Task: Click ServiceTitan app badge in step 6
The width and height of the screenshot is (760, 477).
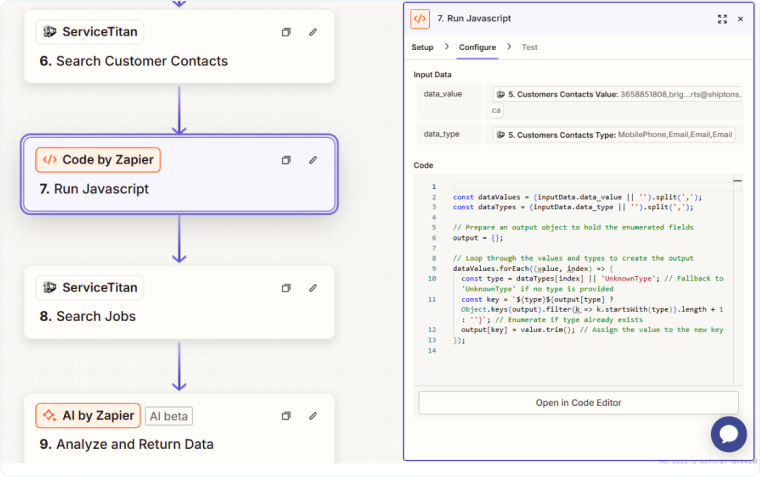Action: (90, 32)
